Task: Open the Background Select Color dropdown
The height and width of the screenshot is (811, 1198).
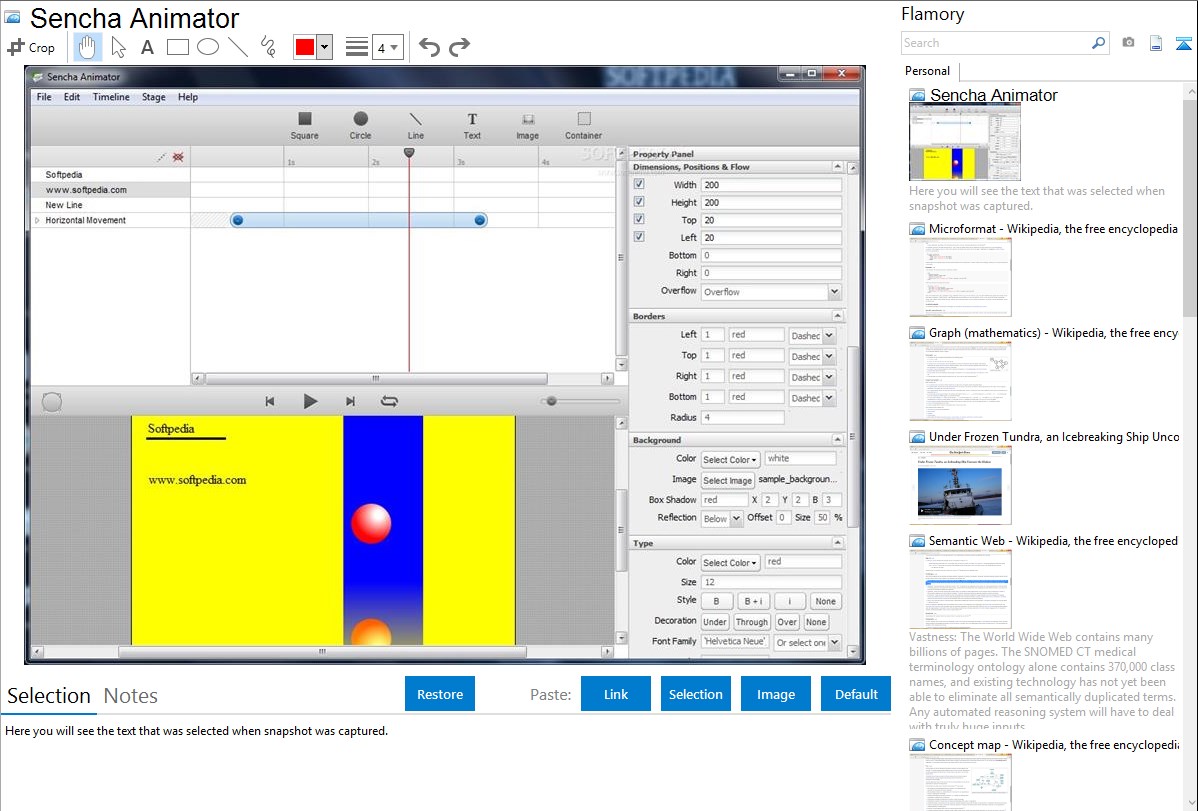Action: [x=730, y=459]
